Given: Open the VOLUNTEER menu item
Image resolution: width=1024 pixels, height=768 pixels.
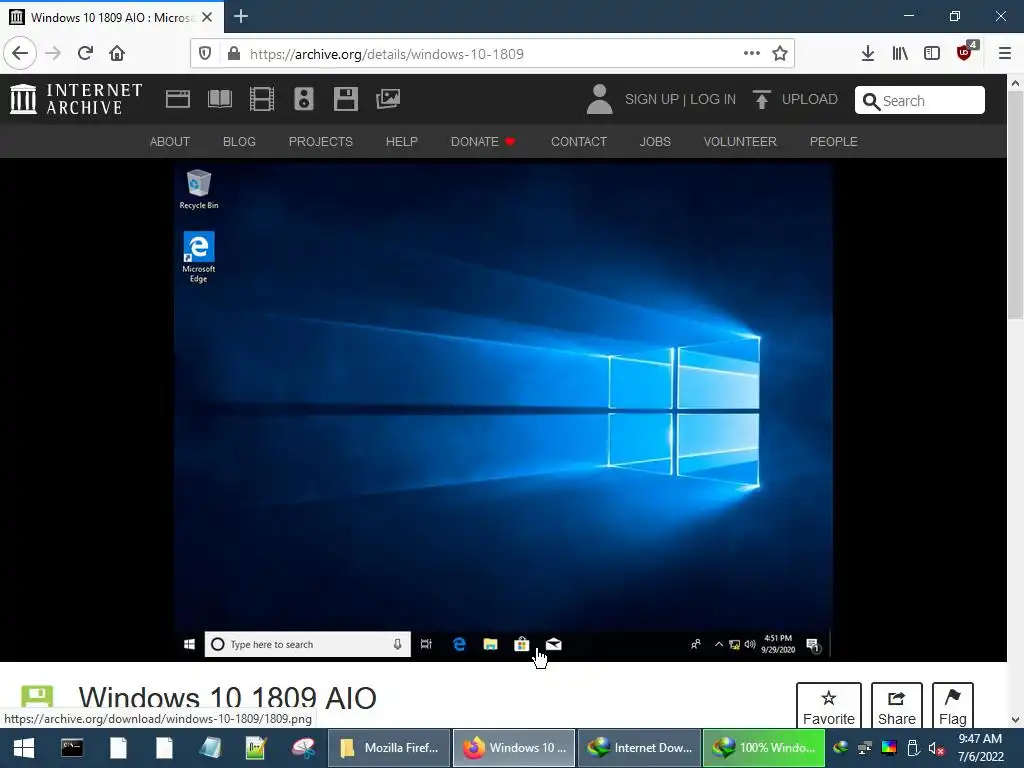Looking at the screenshot, I should 740,142.
